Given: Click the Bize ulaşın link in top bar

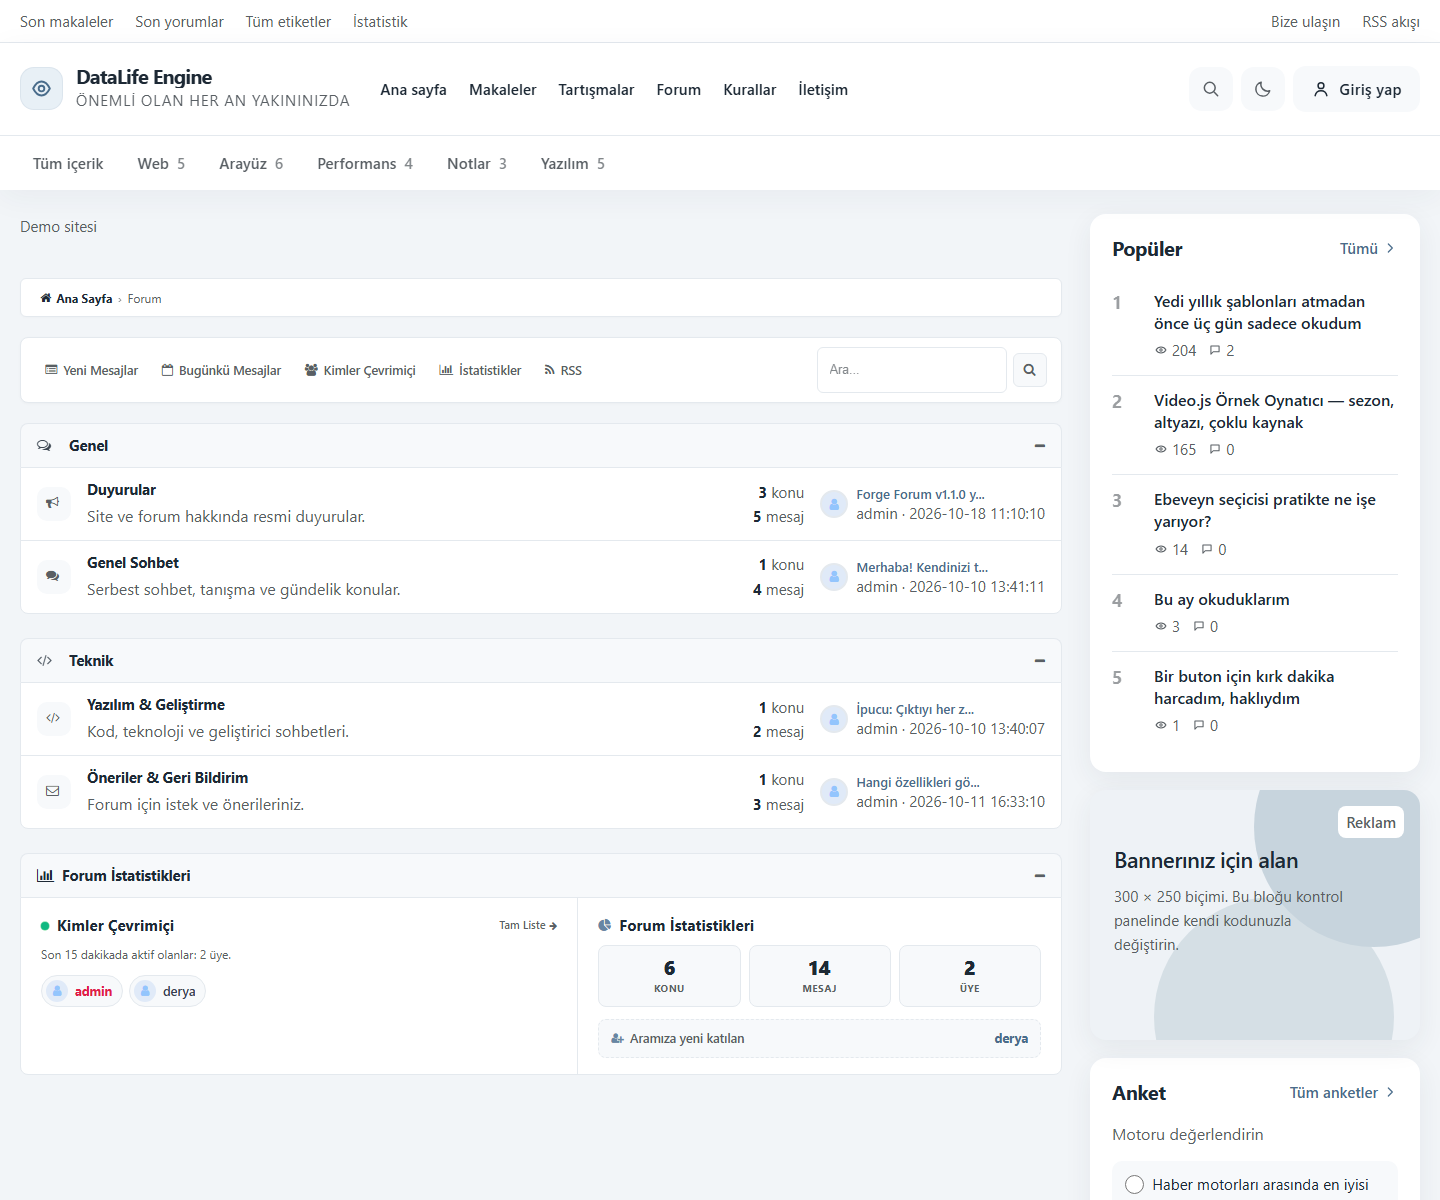Looking at the screenshot, I should pos(1305,21).
